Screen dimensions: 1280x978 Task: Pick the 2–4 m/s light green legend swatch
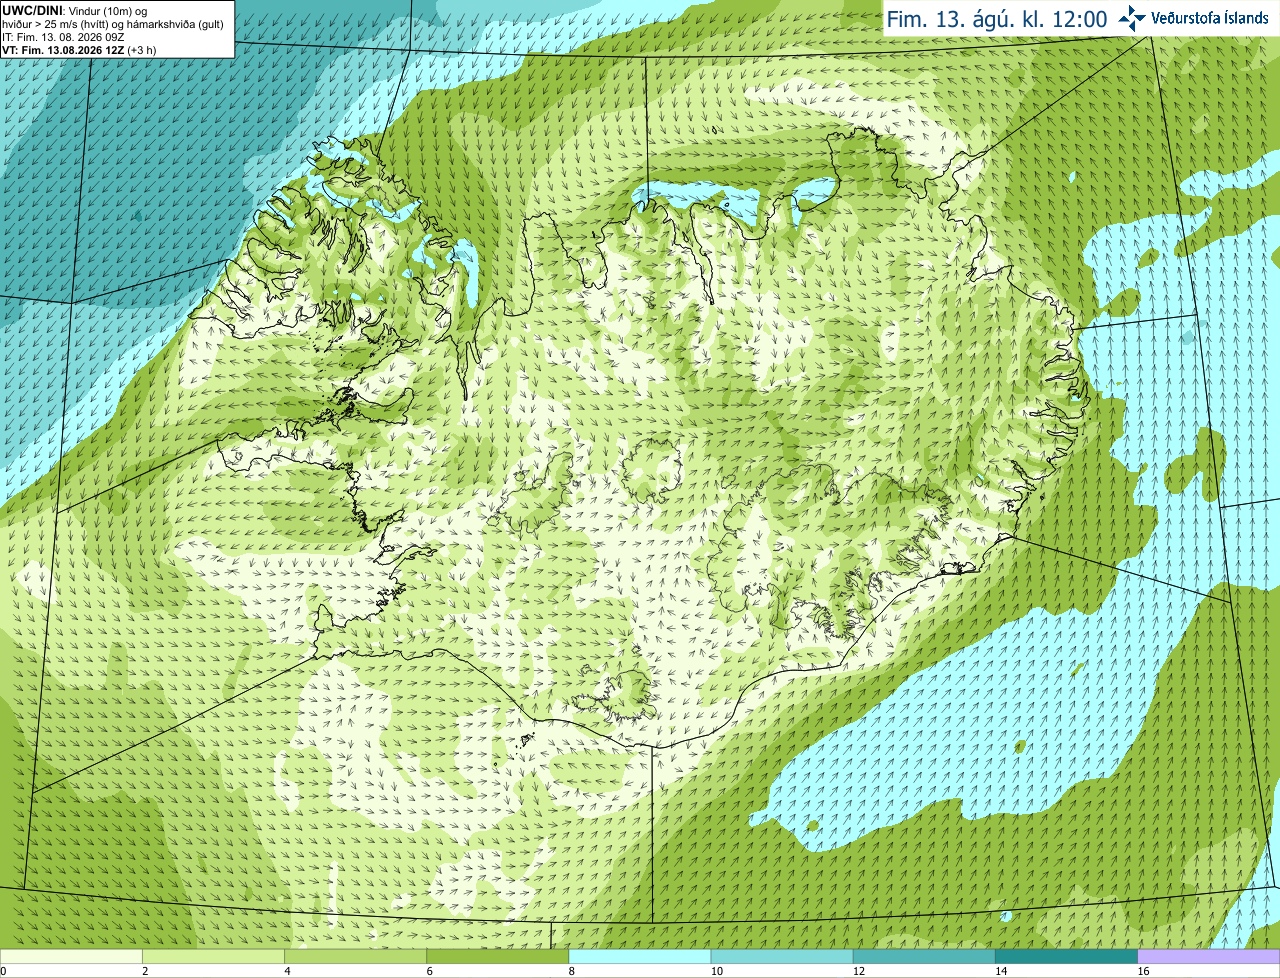[x=214, y=956]
